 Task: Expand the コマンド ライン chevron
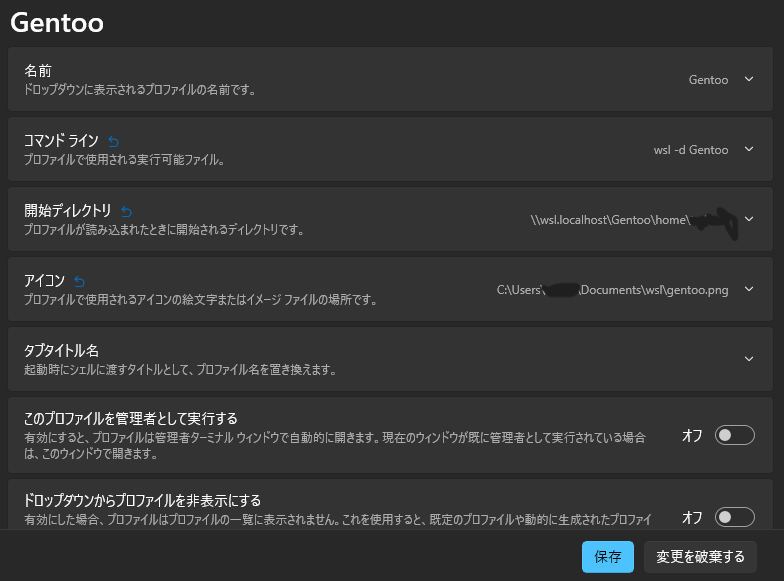(x=748, y=149)
